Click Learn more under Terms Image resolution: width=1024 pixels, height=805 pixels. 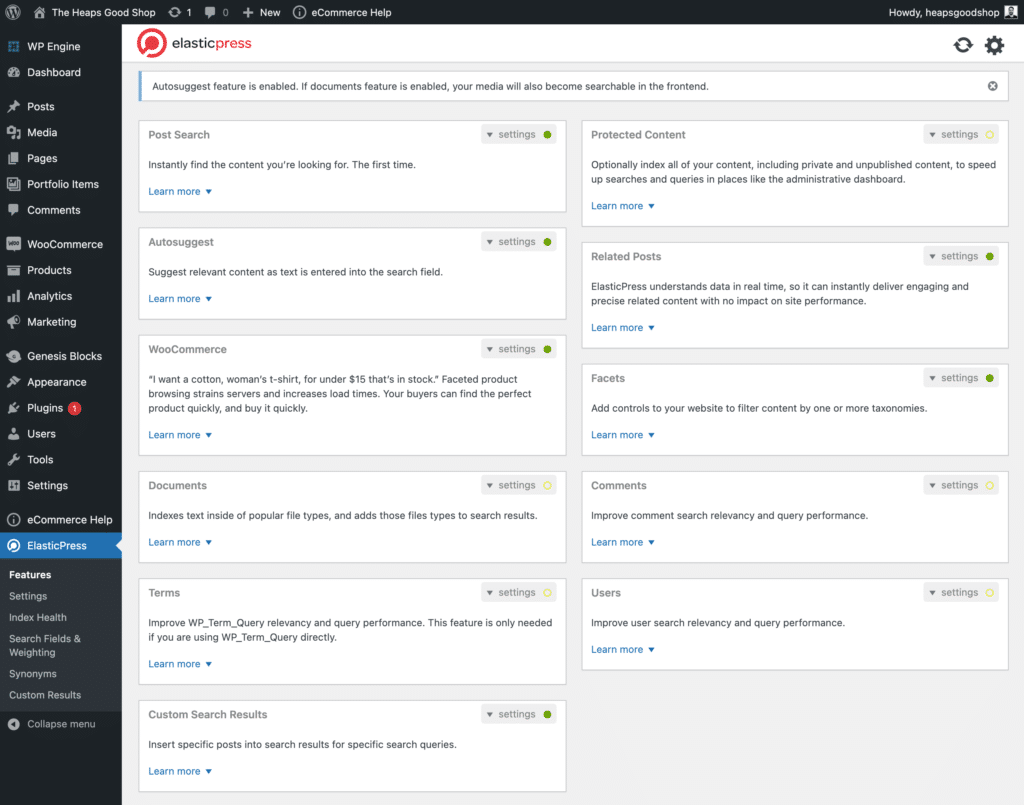pyautogui.click(x=180, y=664)
